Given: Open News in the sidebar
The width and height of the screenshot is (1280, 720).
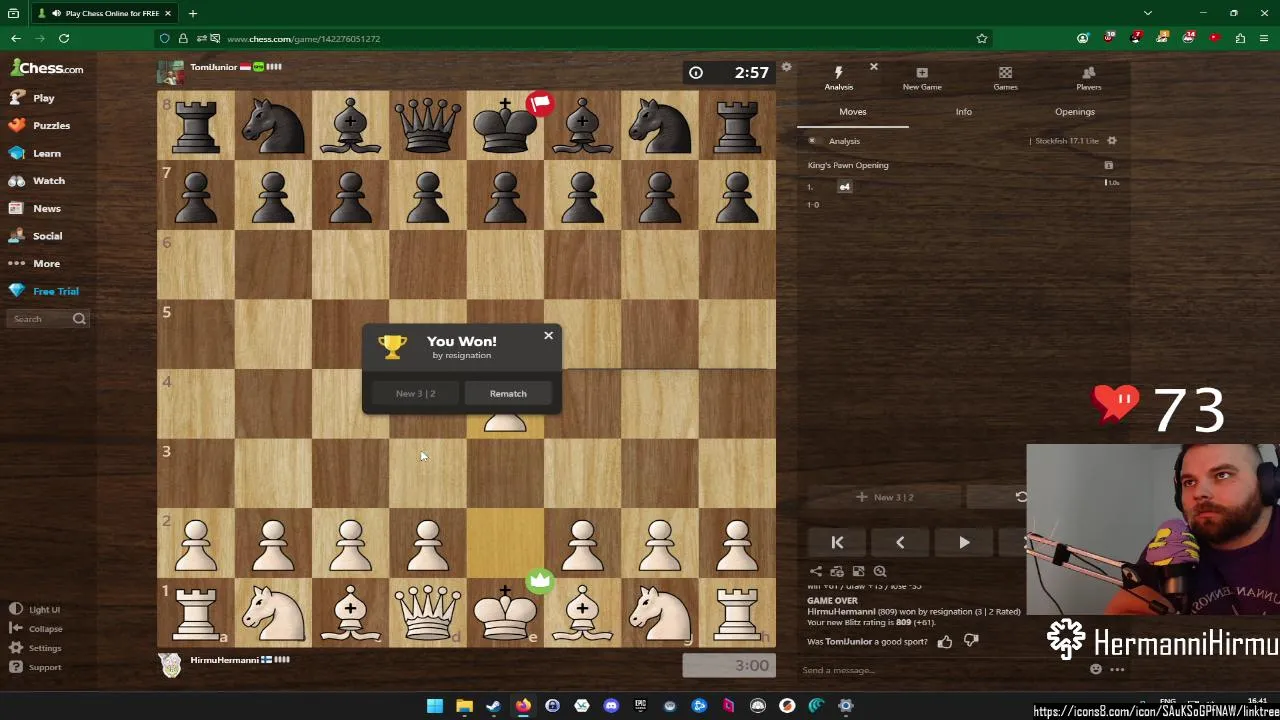Looking at the screenshot, I should tap(35, 208).
